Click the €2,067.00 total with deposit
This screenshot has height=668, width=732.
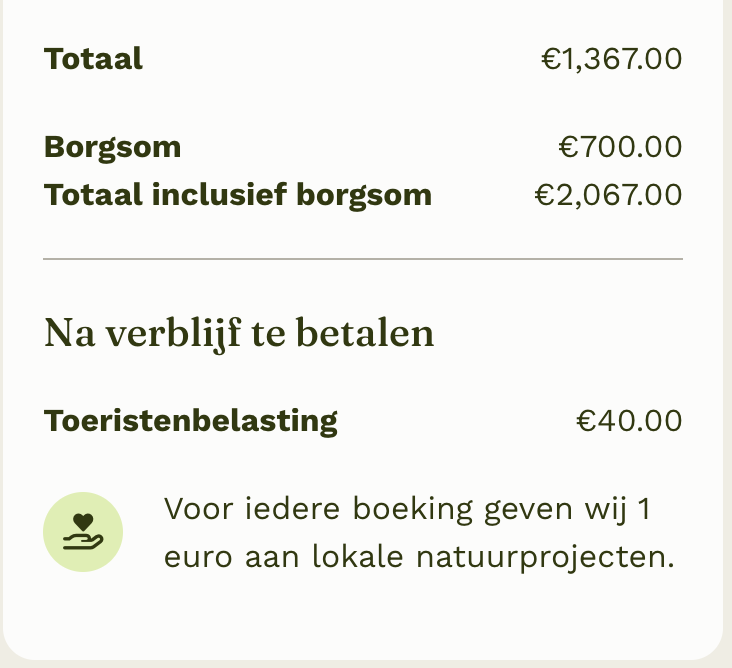pos(608,195)
